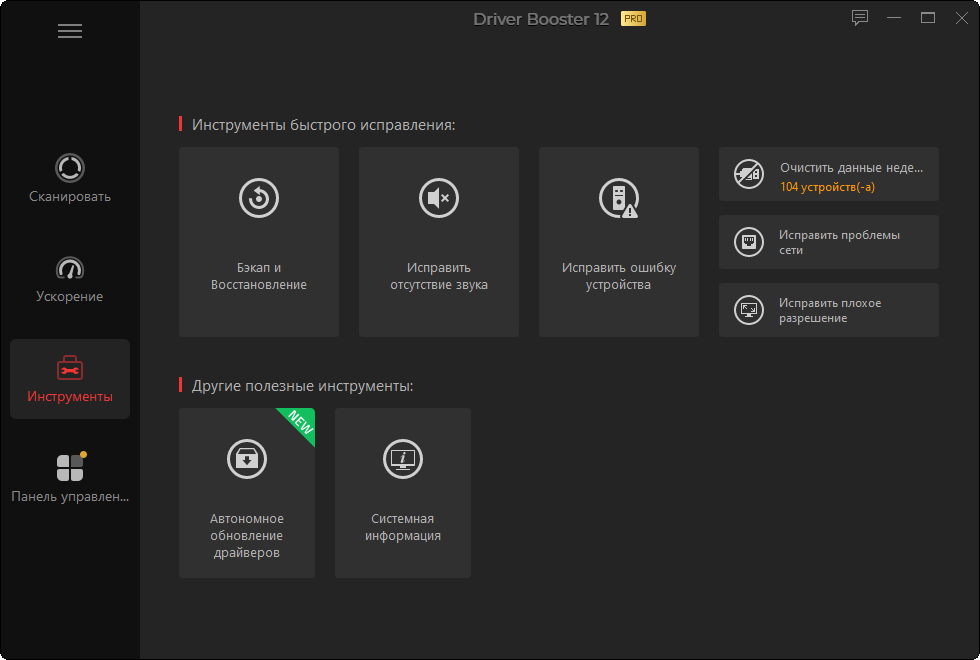This screenshot has height=660, width=980.
Task: Select the Инструменты toolbox icon
Action: (70, 367)
